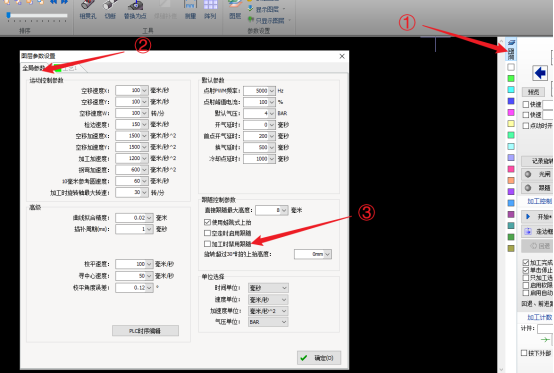
Task: Enable the 只加工选 checkbox
Action: pyautogui.click(x=526, y=278)
